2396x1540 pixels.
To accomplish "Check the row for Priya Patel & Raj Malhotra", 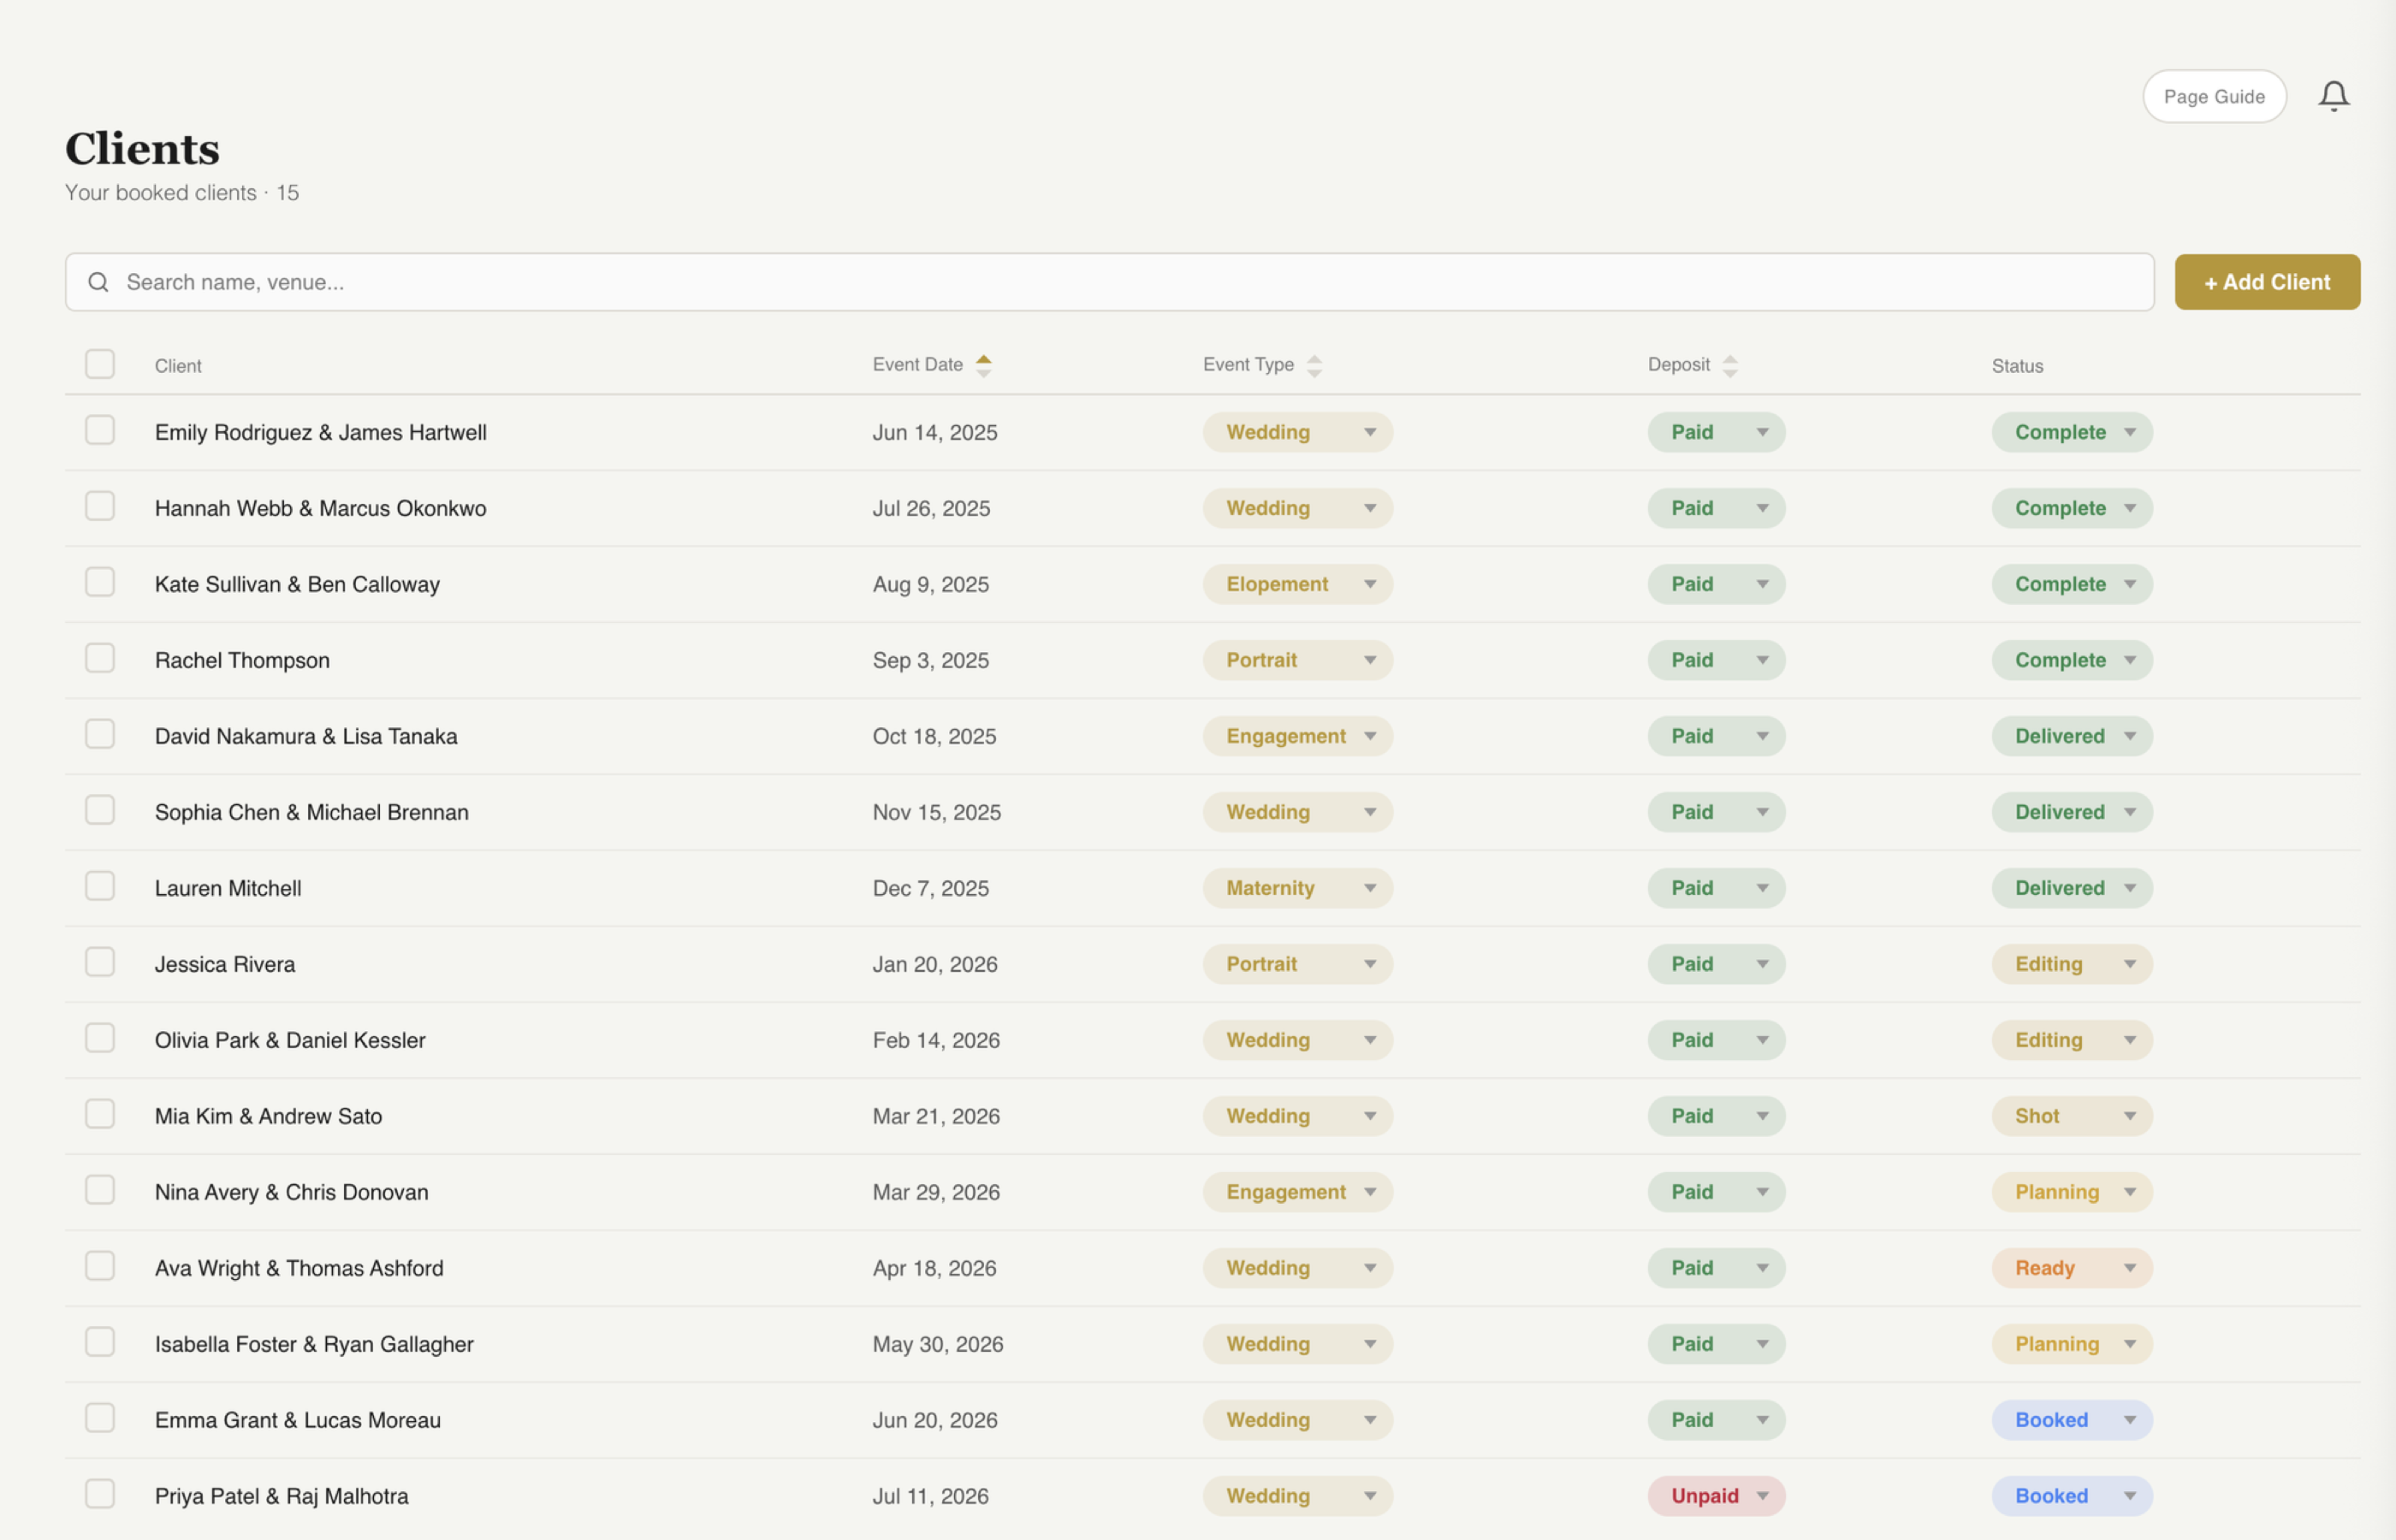I will (100, 1494).
